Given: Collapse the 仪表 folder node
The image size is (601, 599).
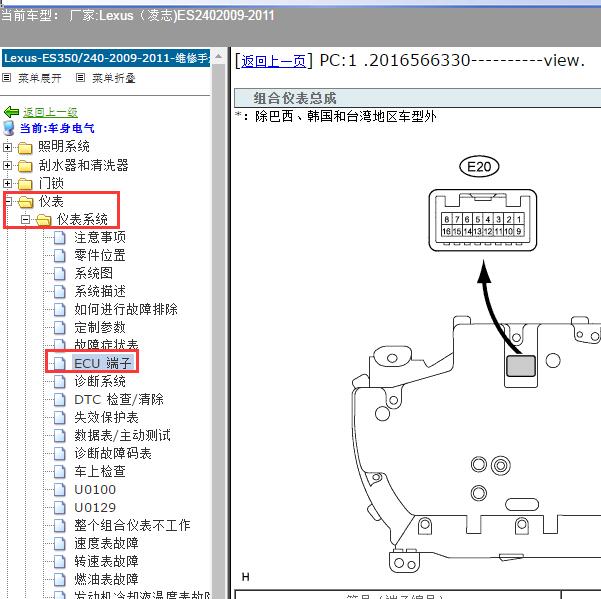Looking at the screenshot, I should [x=8, y=201].
